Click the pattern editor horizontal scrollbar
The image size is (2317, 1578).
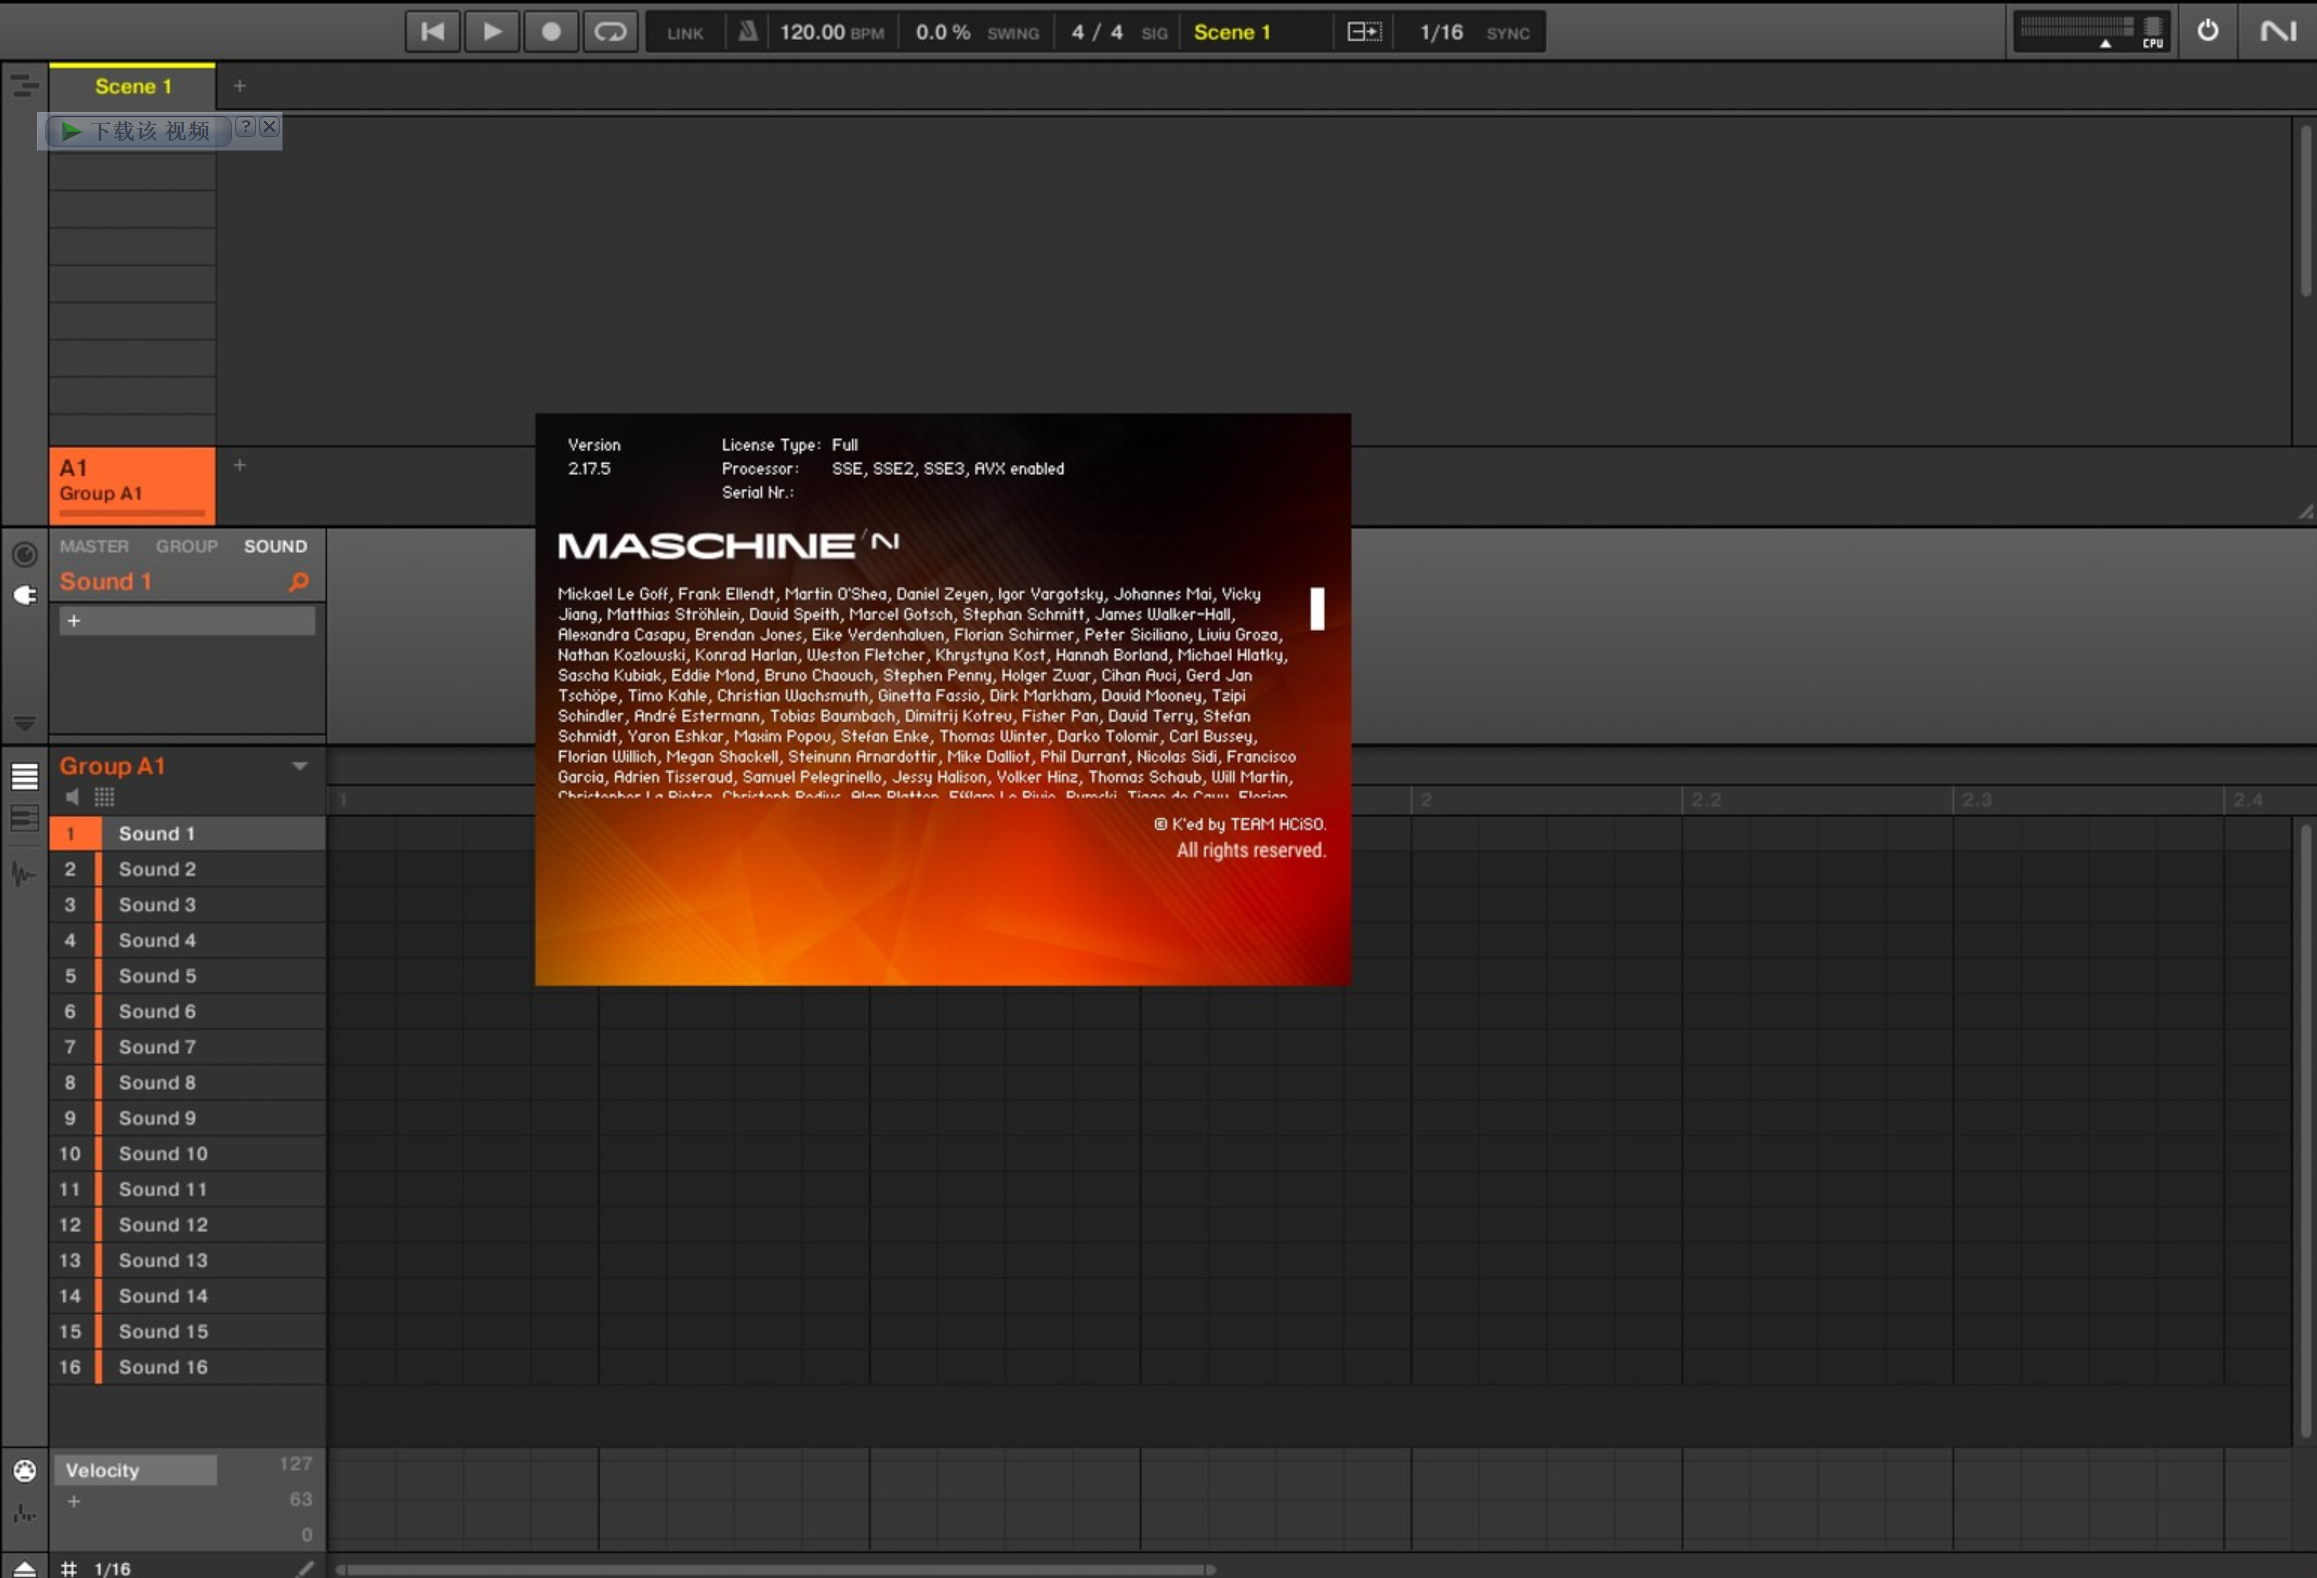point(775,1569)
